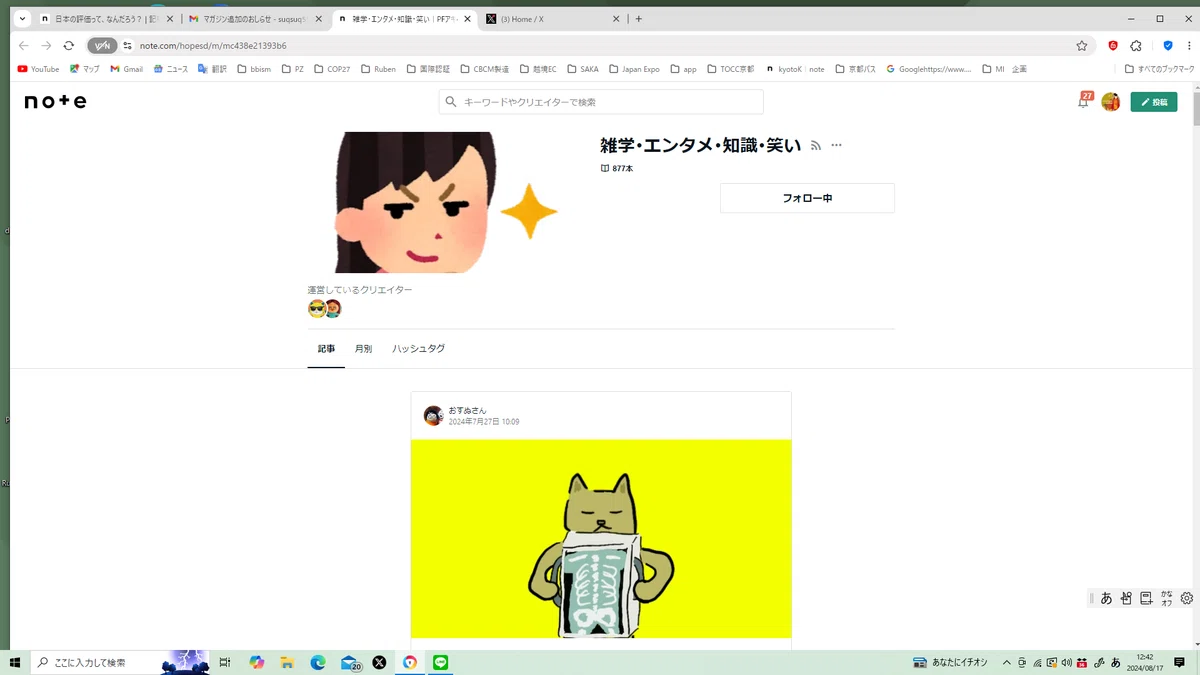Open the Mail taskbar icon with badge 20
The height and width of the screenshot is (675, 1200).
point(350,662)
